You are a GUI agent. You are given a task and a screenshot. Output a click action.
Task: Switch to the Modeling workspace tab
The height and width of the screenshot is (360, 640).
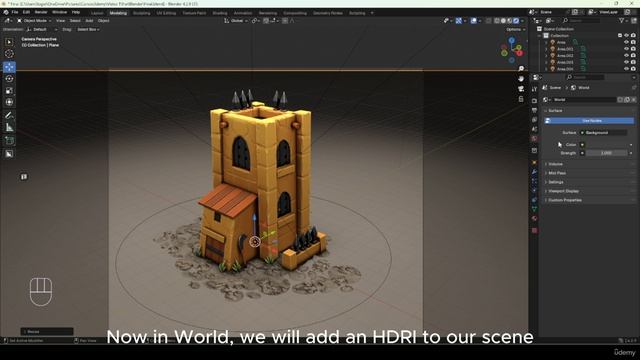click(118, 13)
